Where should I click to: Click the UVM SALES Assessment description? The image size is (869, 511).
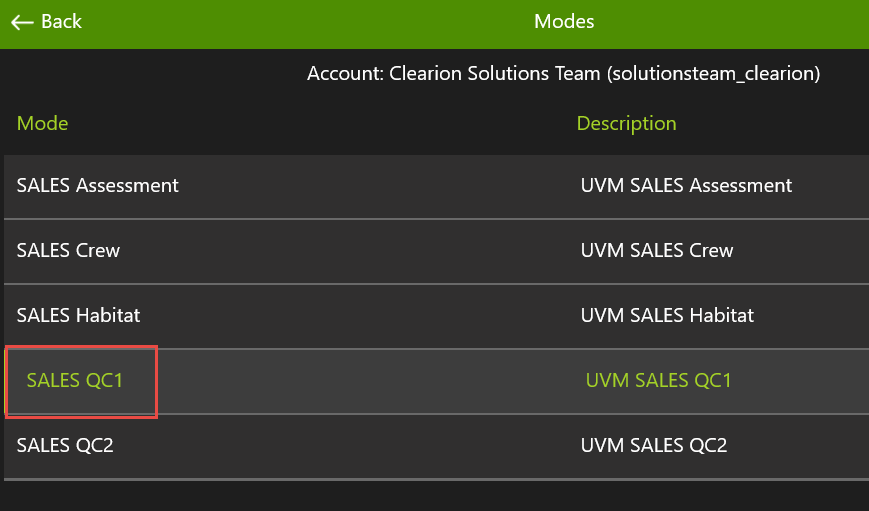pos(686,185)
